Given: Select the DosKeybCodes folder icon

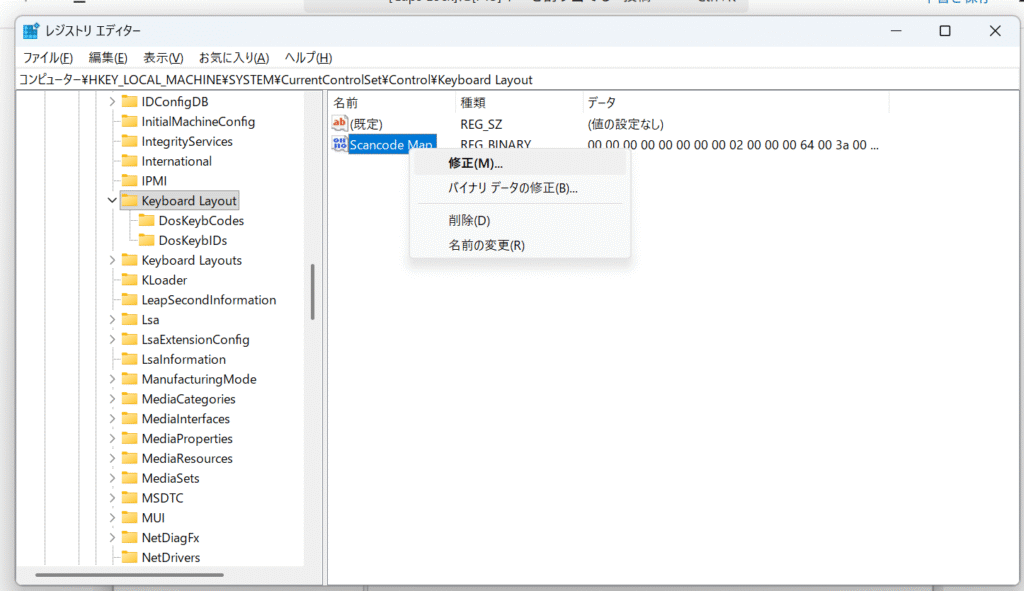Looking at the screenshot, I should click(146, 221).
